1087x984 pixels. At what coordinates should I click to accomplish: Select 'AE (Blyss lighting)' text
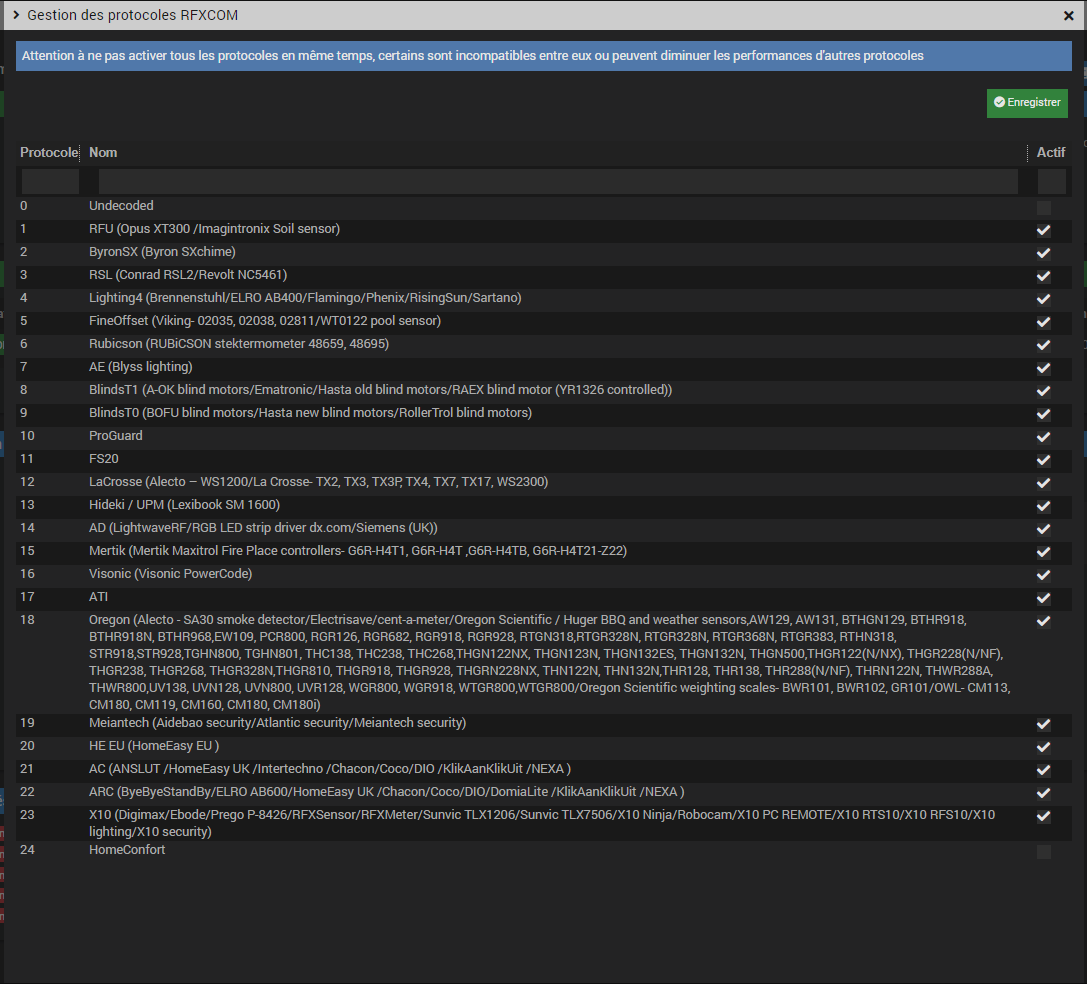point(141,366)
